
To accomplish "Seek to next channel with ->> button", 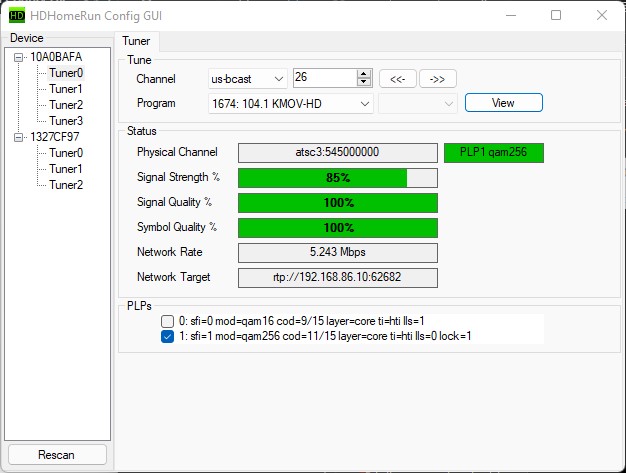I will [x=438, y=79].
